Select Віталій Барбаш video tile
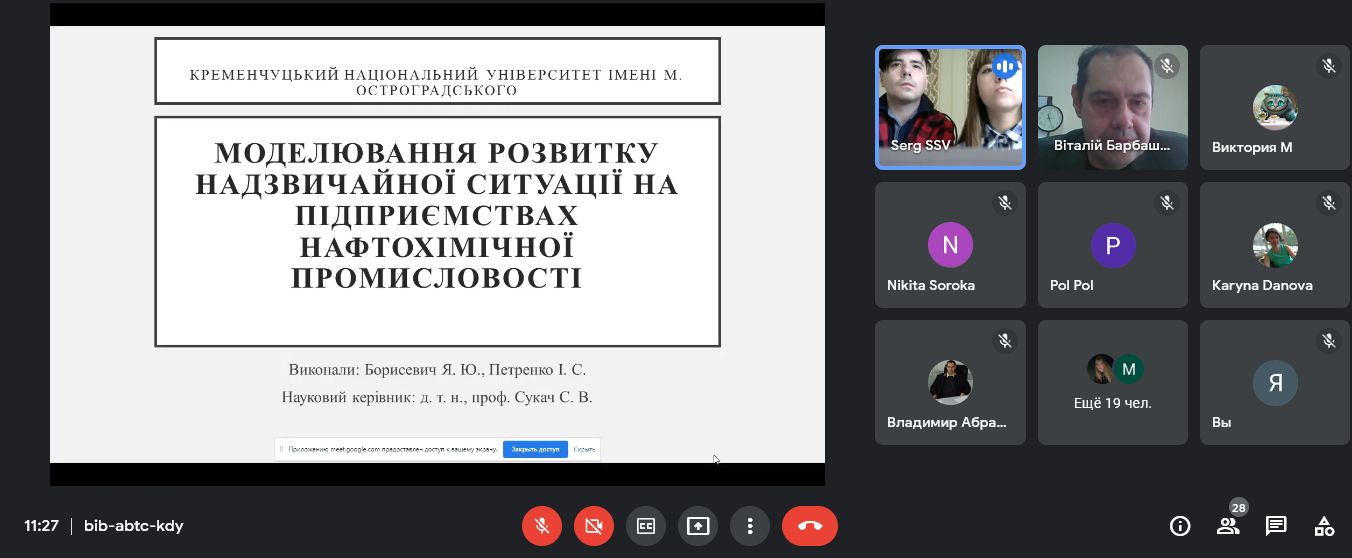1352x558 pixels. [1113, 107]
